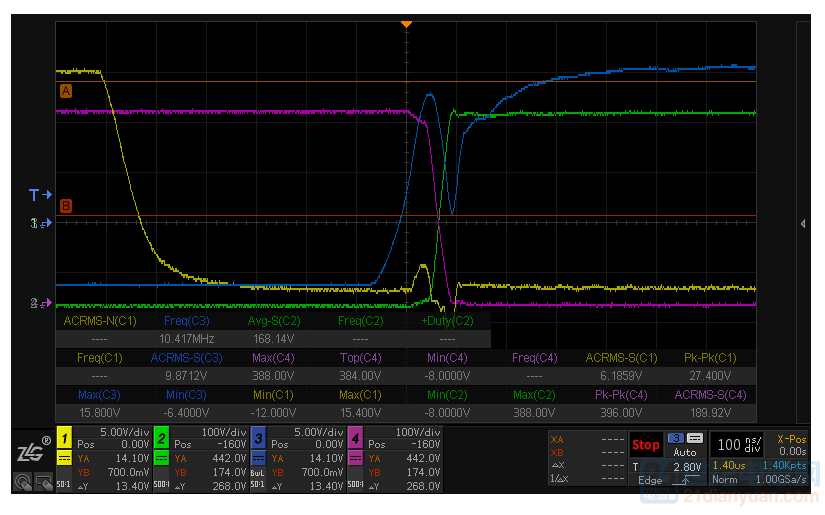Image resolution: width=825 pixels, height=515 pixels.
Task: Select channel 3 probe ratio 50:1
Action: click(258, 484)
